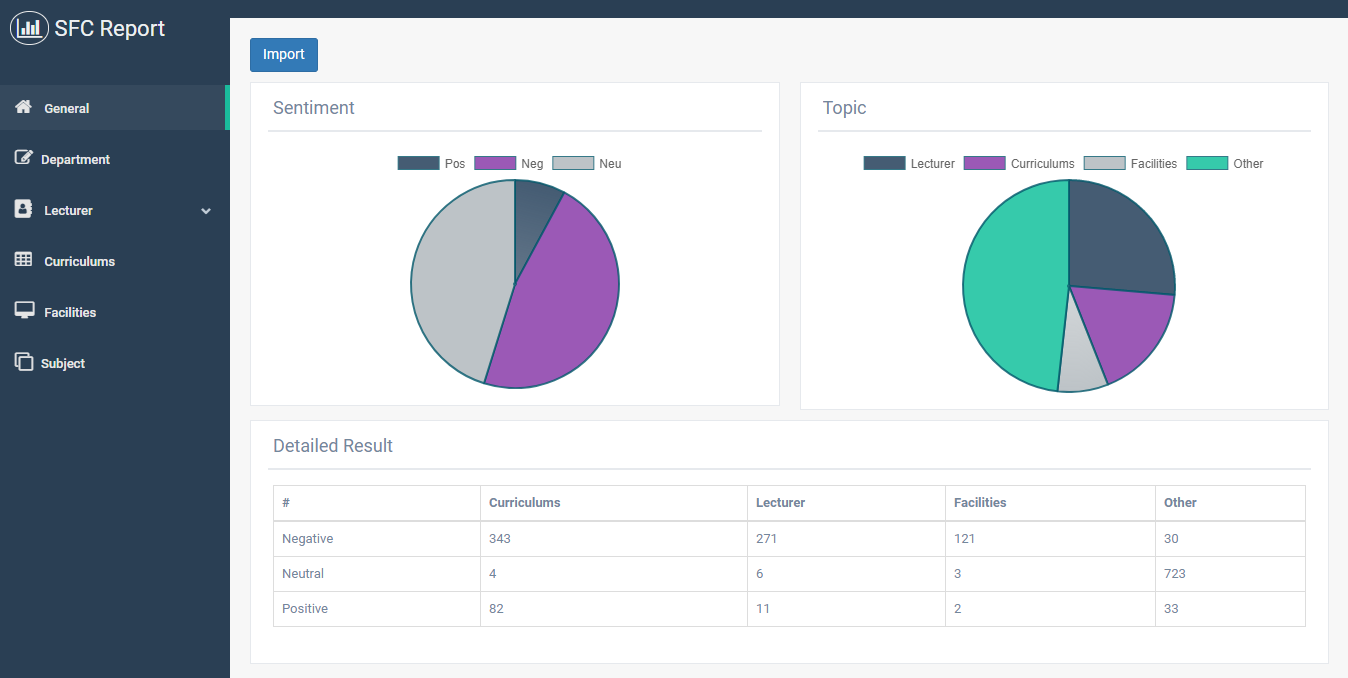1348x678 pixels.
Task: Click the 271 Negative Lecturer cell
Action: [847, 539]
